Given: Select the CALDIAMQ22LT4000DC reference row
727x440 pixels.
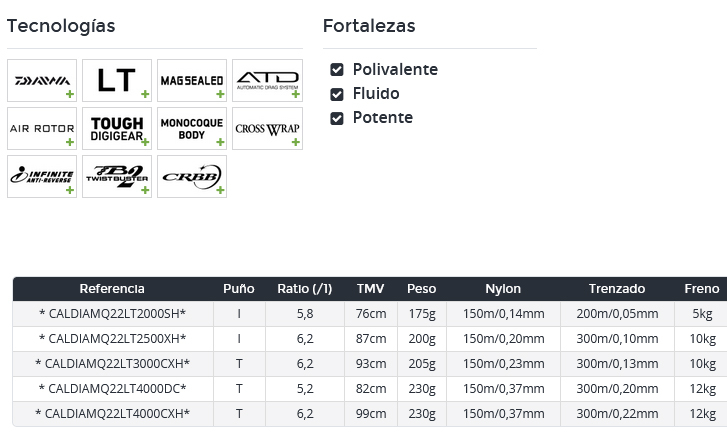Looking at the screenshot, I should 370,389.
